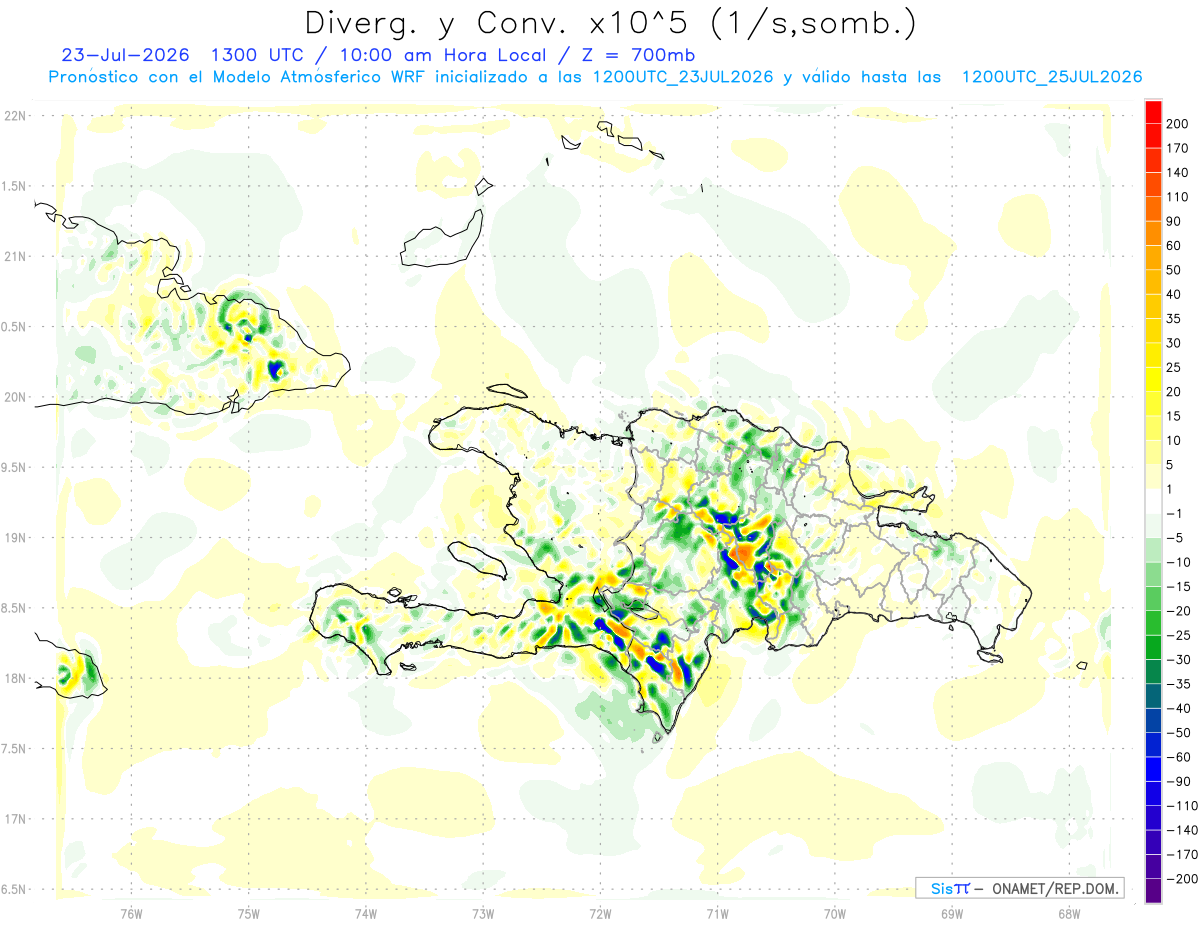Screen dimensions: 1200x927
Task: Click the dark purple bottom colorbar segment
Action: [x=1153, y=890]
